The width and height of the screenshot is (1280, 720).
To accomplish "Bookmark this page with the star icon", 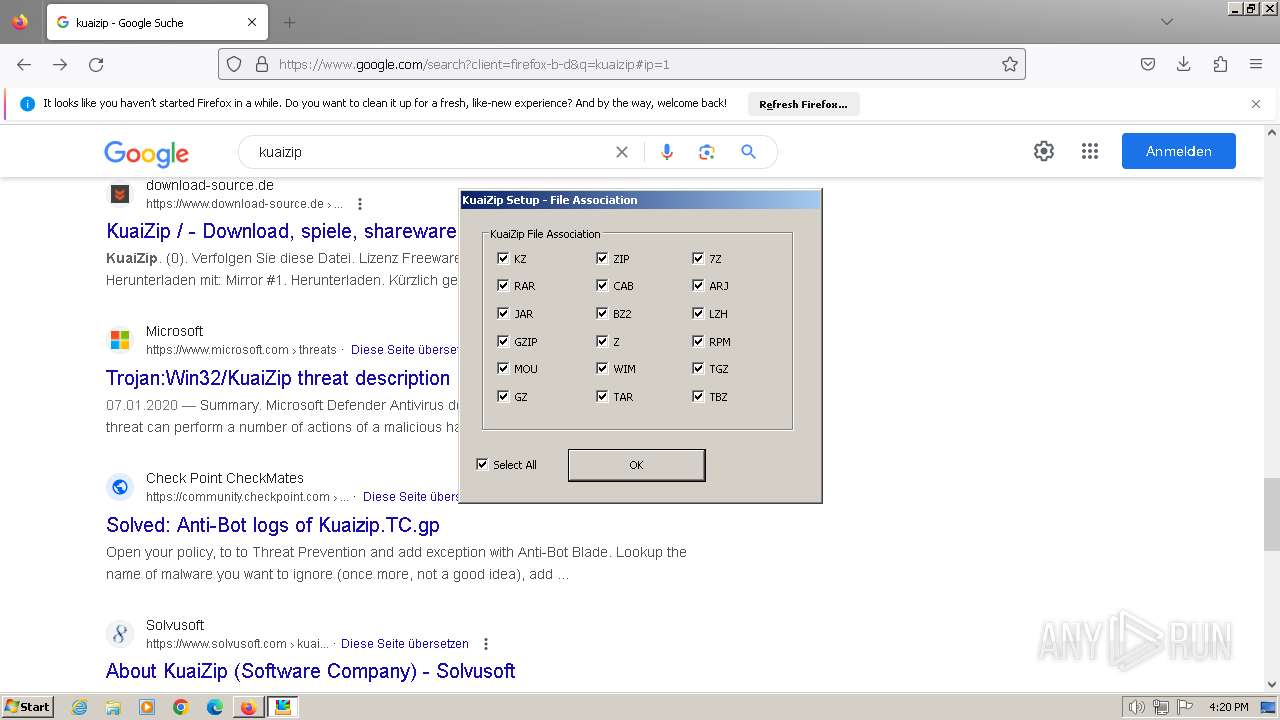I will (1010, 64).
